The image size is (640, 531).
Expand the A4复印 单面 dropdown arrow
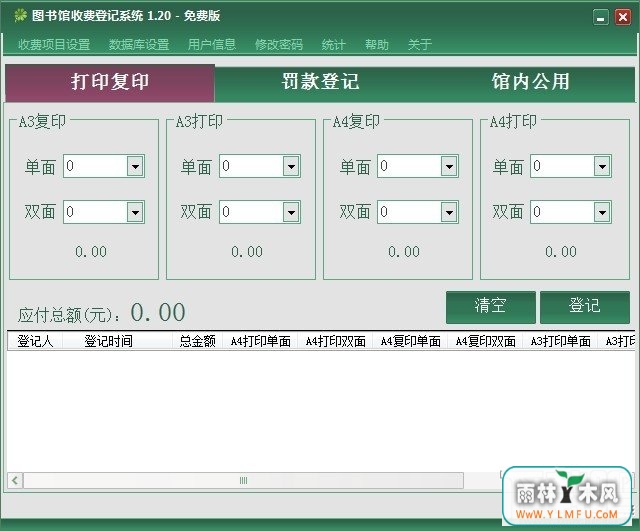pyautogui.click(x=449, y=166)
